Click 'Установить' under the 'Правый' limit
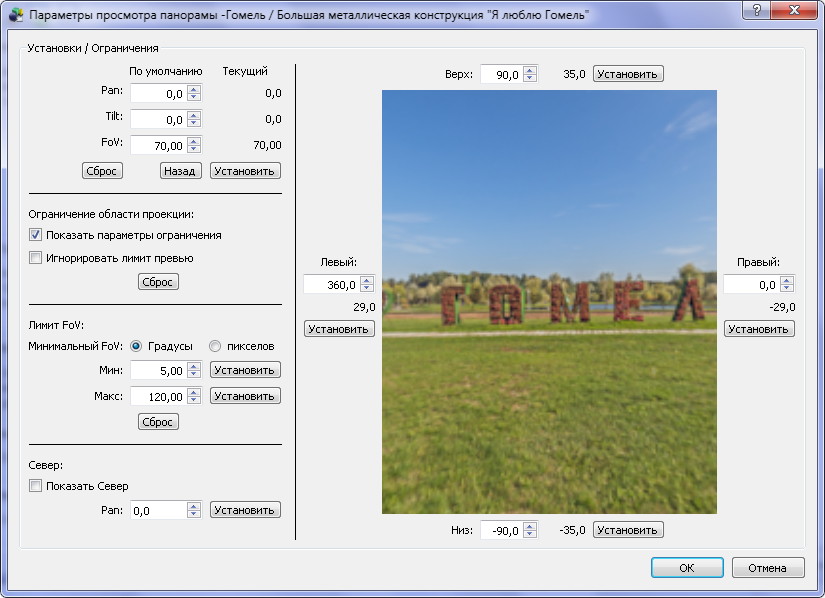Viewport: 825px width, 598px height. 759,329
